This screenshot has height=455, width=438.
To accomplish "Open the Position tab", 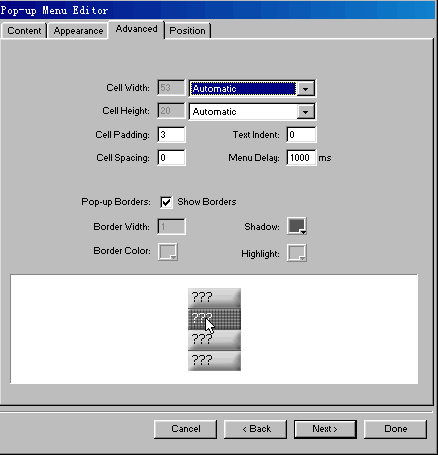I will [187, 31].
